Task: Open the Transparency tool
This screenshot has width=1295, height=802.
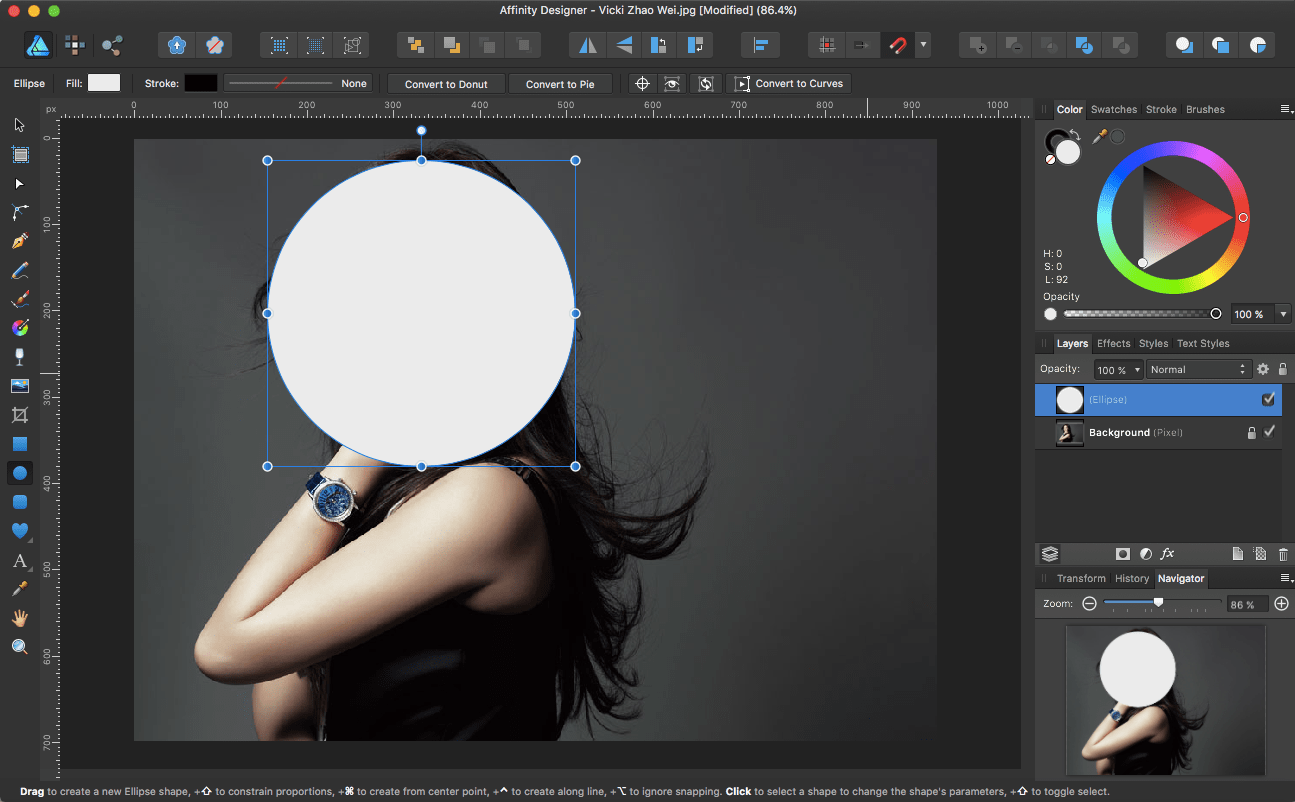Action: 20,356
